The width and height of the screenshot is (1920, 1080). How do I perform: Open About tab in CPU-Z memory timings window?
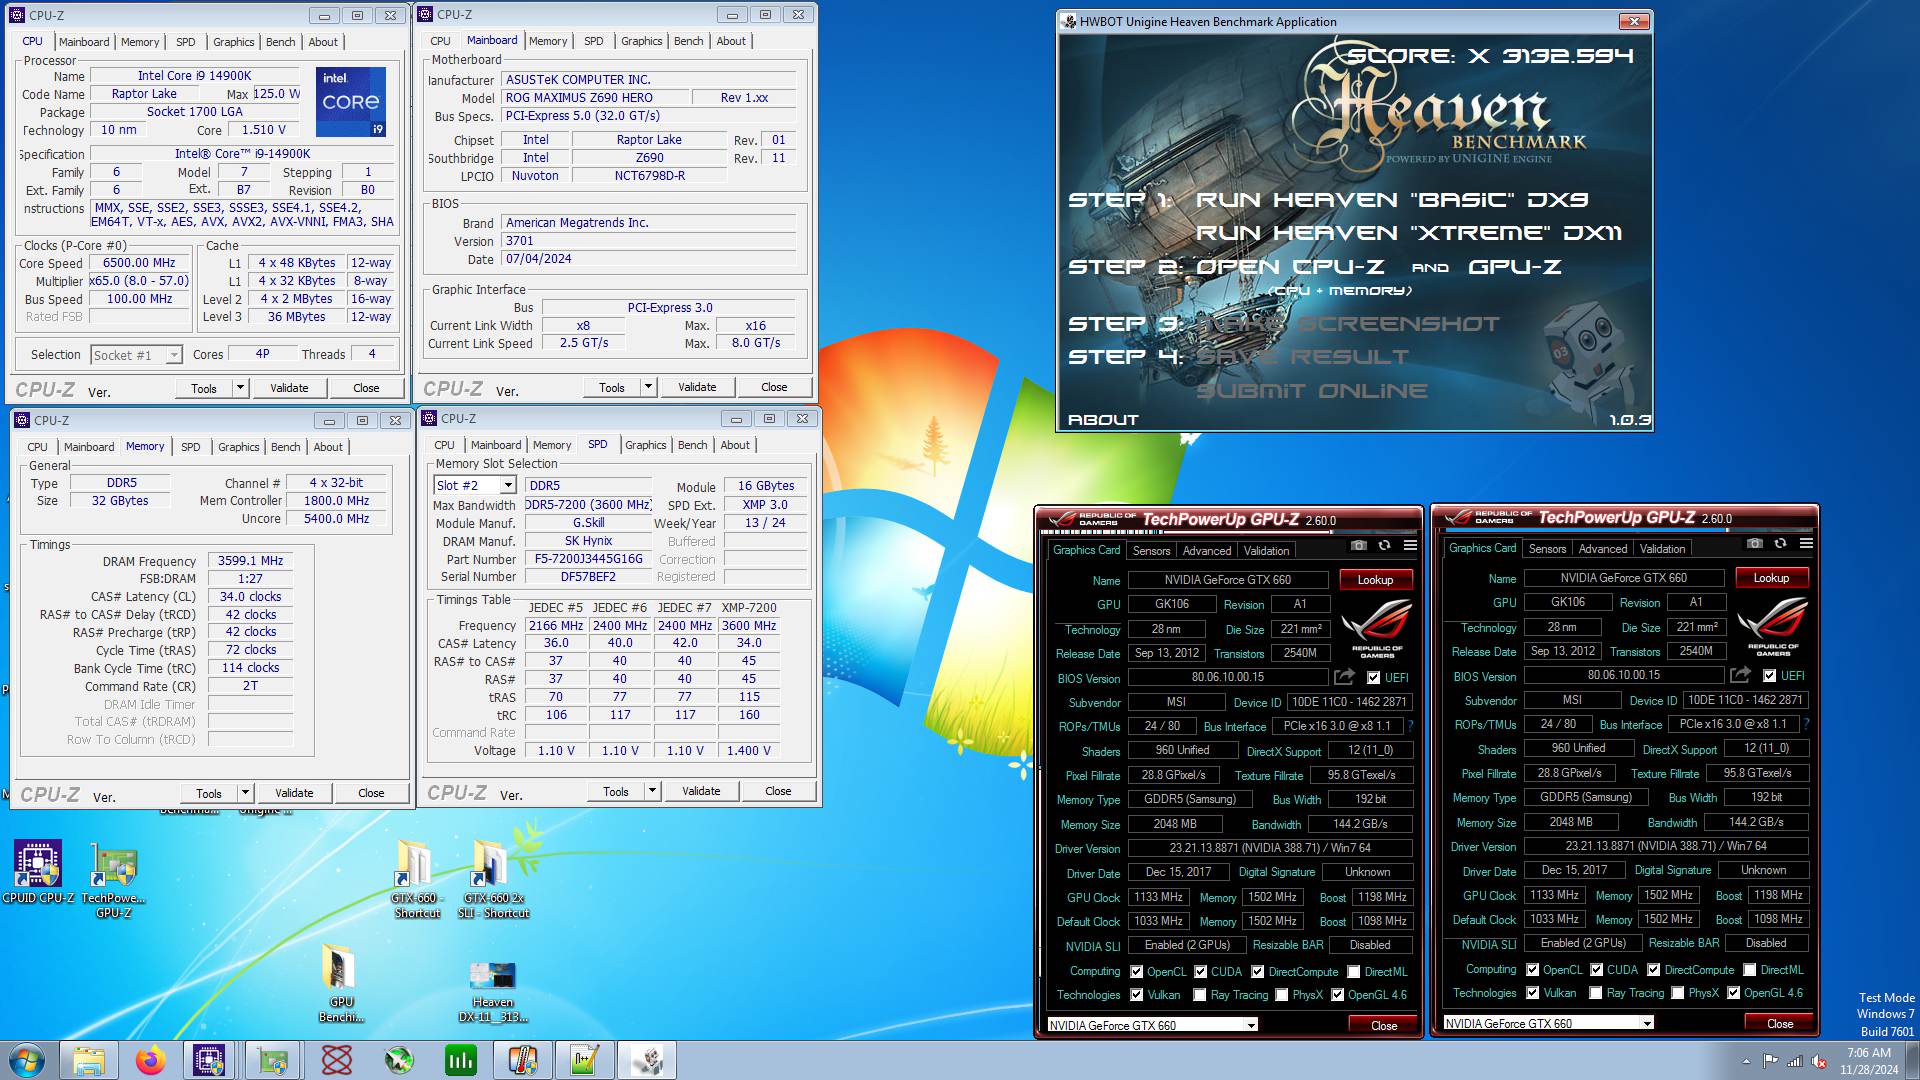(328, 447)
